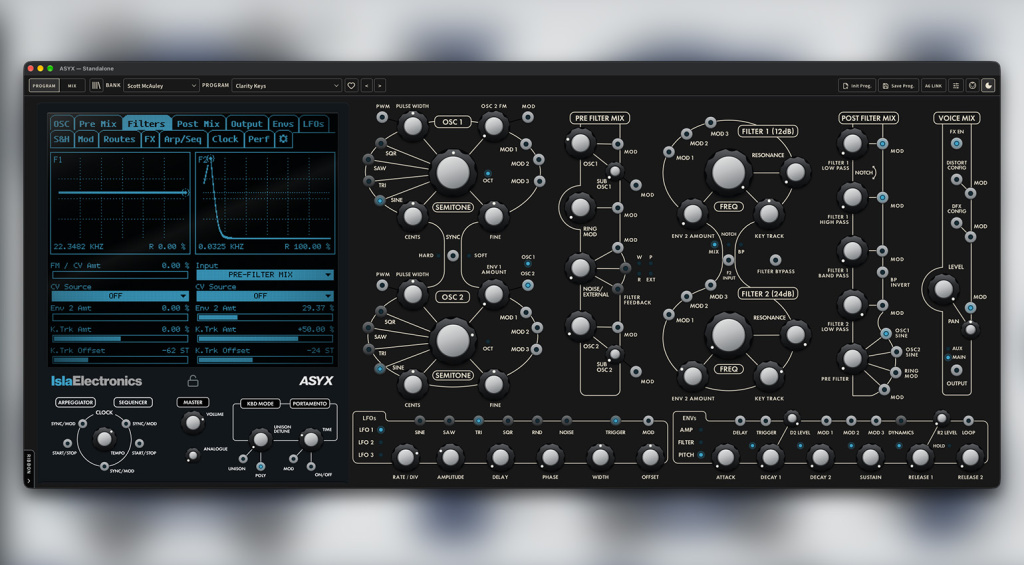The width and height of the screenshot is (1024, 565).
Task: Click the OSC 1 Semitone large knob
Action: point(453,172)
